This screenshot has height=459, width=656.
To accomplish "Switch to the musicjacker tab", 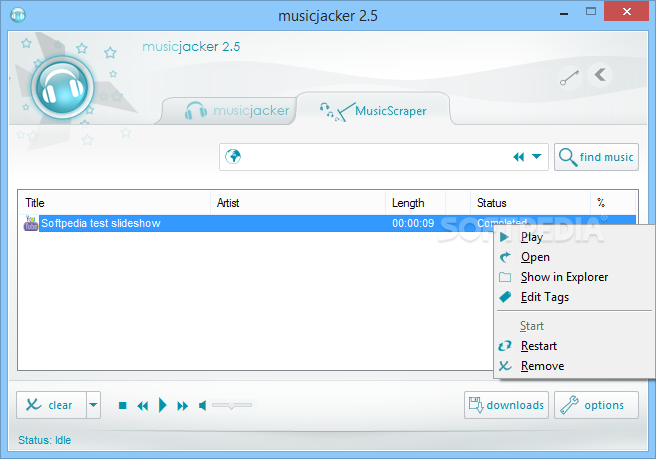I will click(x=228, y=110).
